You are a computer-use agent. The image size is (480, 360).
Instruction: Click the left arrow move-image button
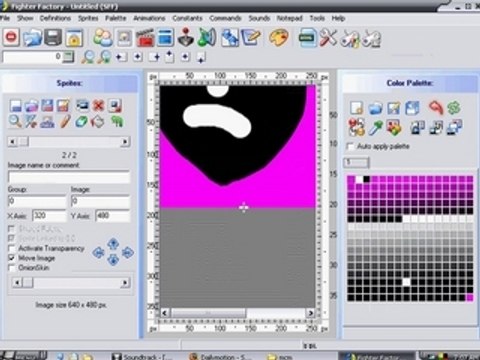99,253
